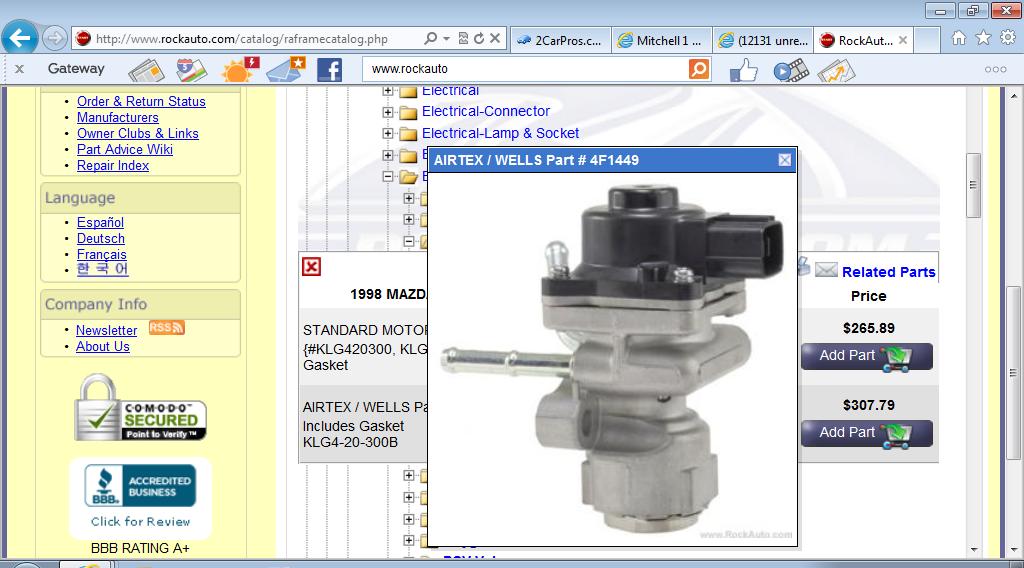The image size is (1024, 568).
Task: Go back with the browser back arrow
Action: click(20, 39)
